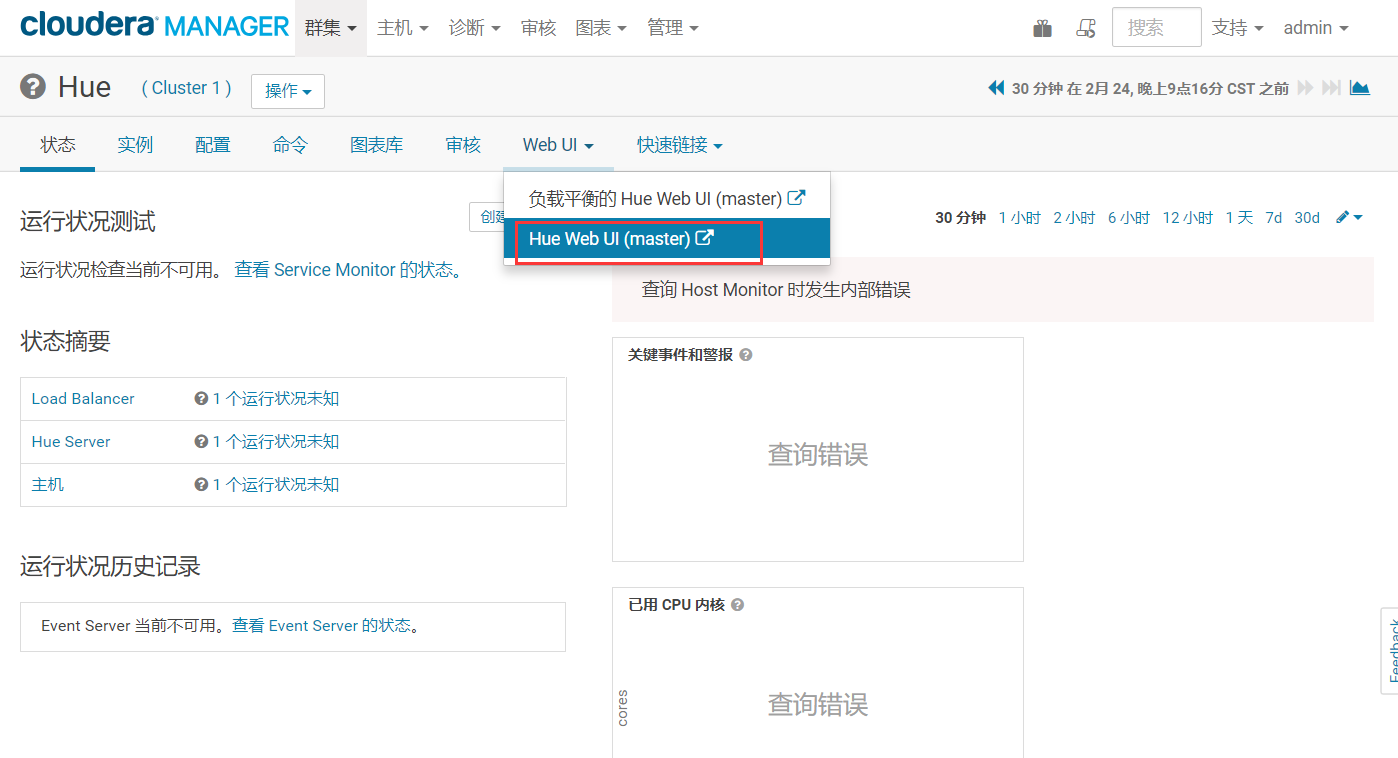Open the 操作 actions dropdown
The image size is (1398, 758).
(288, 91)
